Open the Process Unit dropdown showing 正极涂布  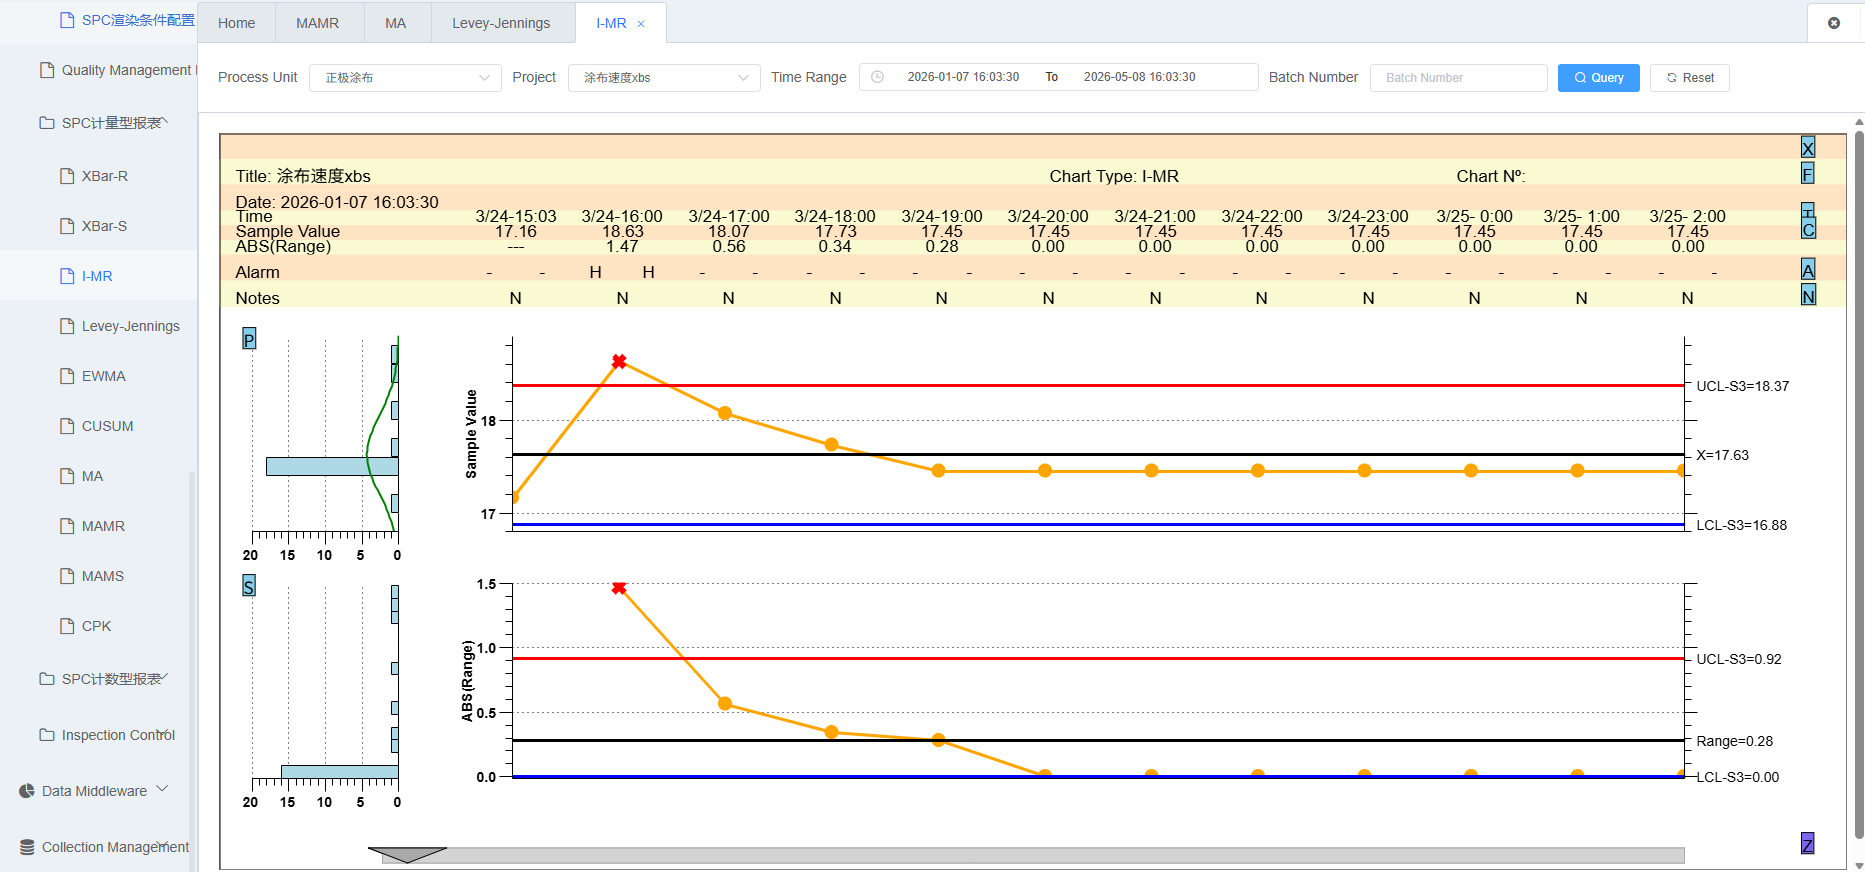[x=405, y=78]
